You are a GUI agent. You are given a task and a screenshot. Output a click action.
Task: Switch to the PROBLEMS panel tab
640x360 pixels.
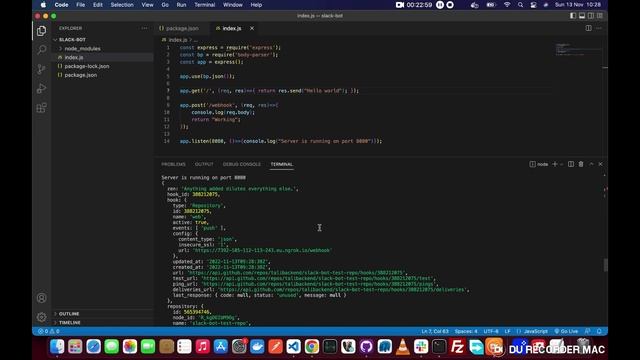[173, 164]
